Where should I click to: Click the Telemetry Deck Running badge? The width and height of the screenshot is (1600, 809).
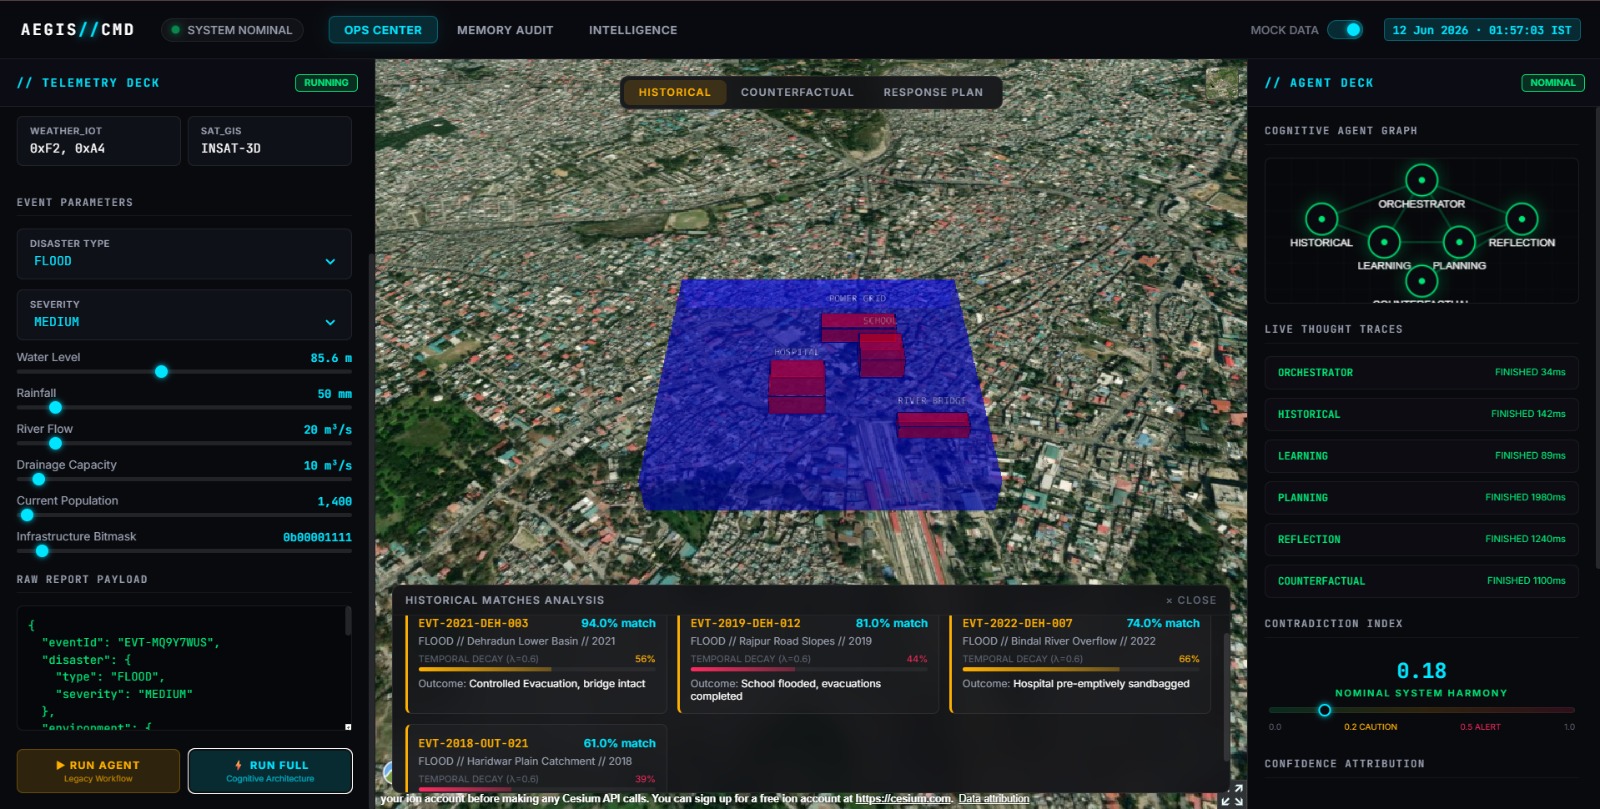(x=326, y=83)
